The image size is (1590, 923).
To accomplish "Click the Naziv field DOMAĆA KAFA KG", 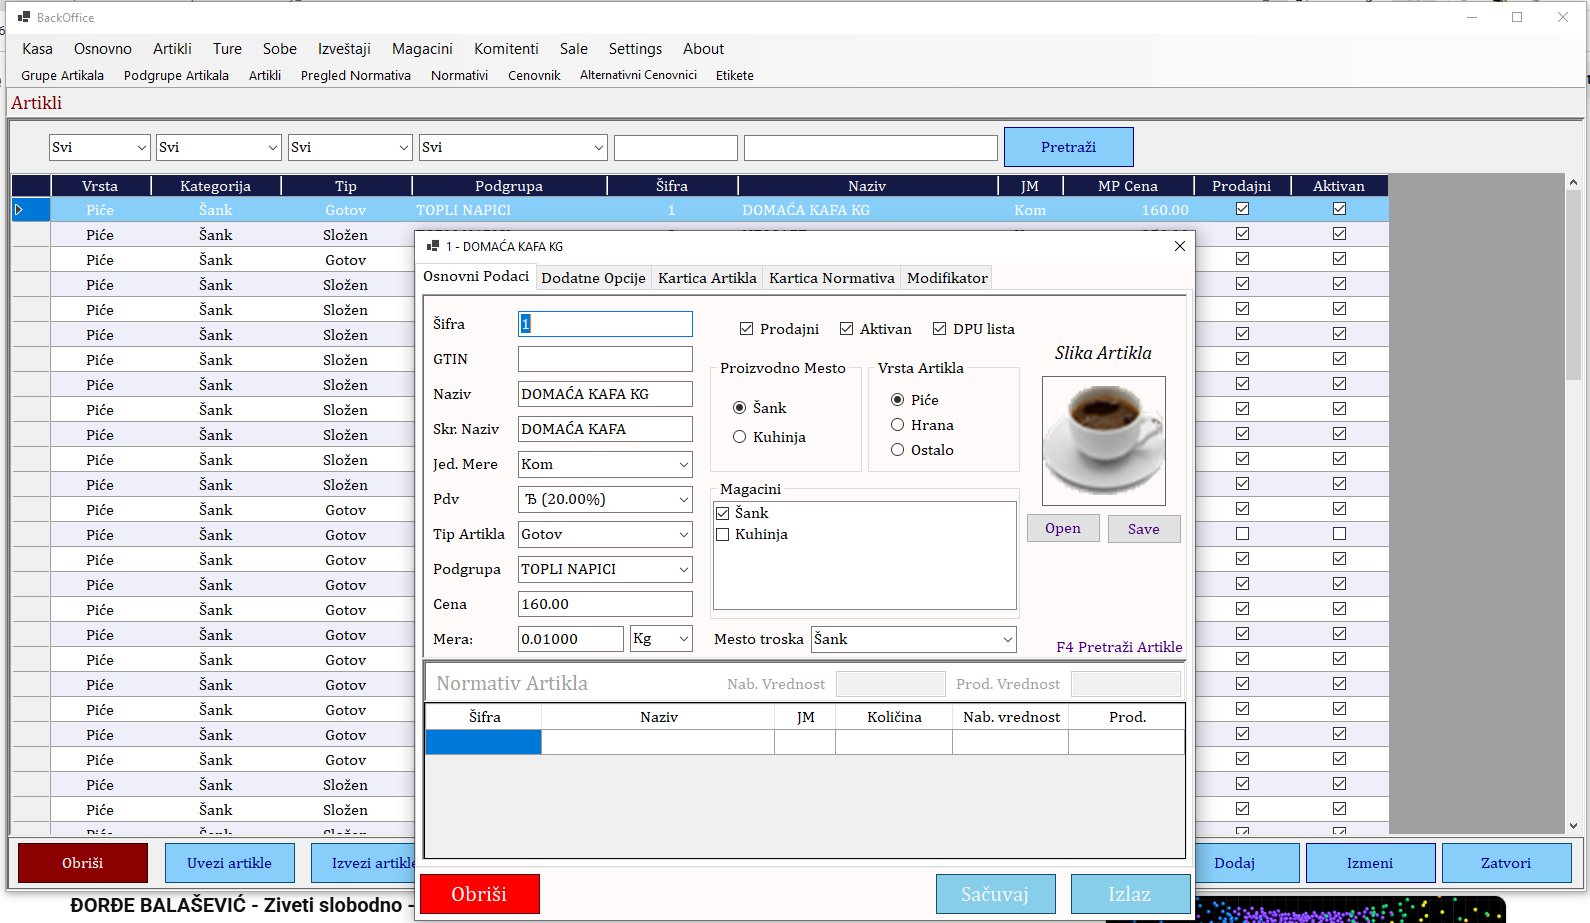I will coord(605,394).
